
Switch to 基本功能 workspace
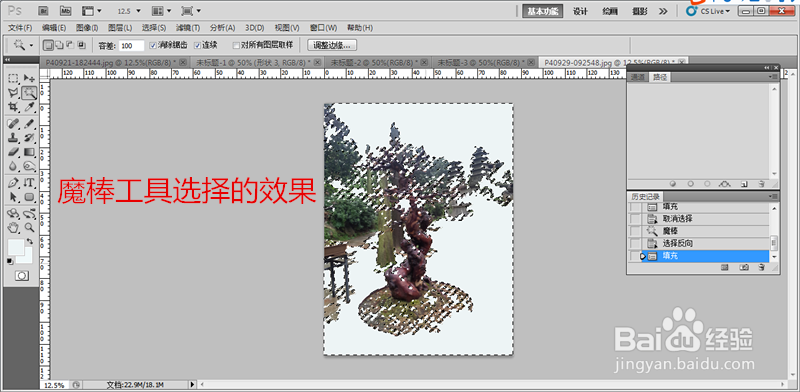[543, 11]
